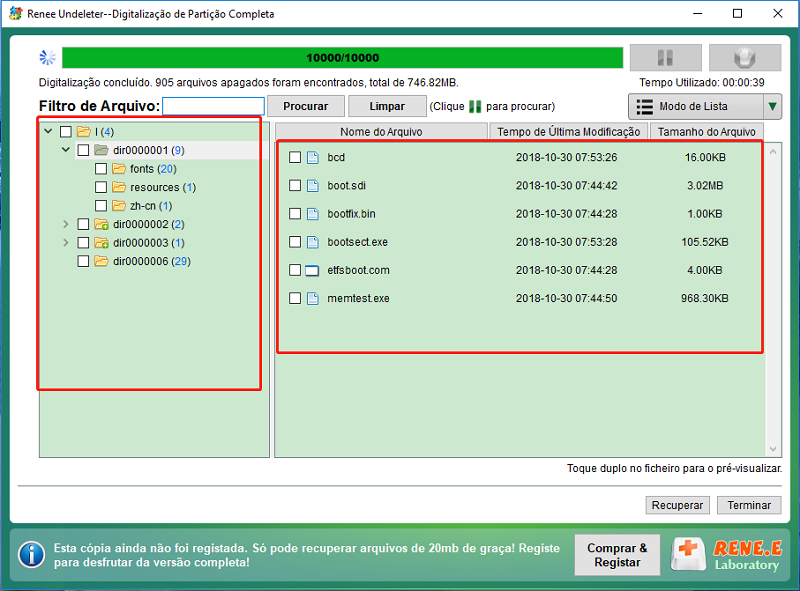Click the Limpar button

click(387, 106)
